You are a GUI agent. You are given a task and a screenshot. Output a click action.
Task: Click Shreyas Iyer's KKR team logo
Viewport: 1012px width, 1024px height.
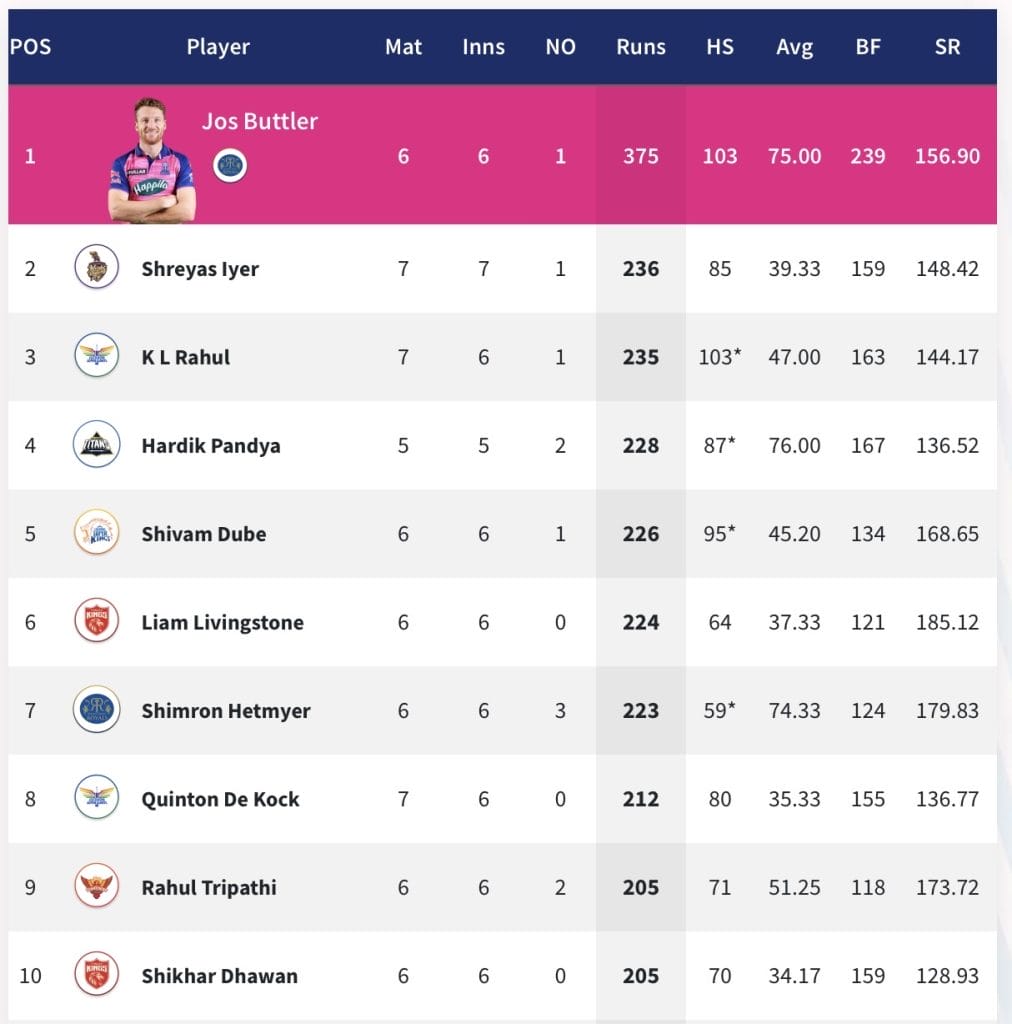[x=96, y=268]
